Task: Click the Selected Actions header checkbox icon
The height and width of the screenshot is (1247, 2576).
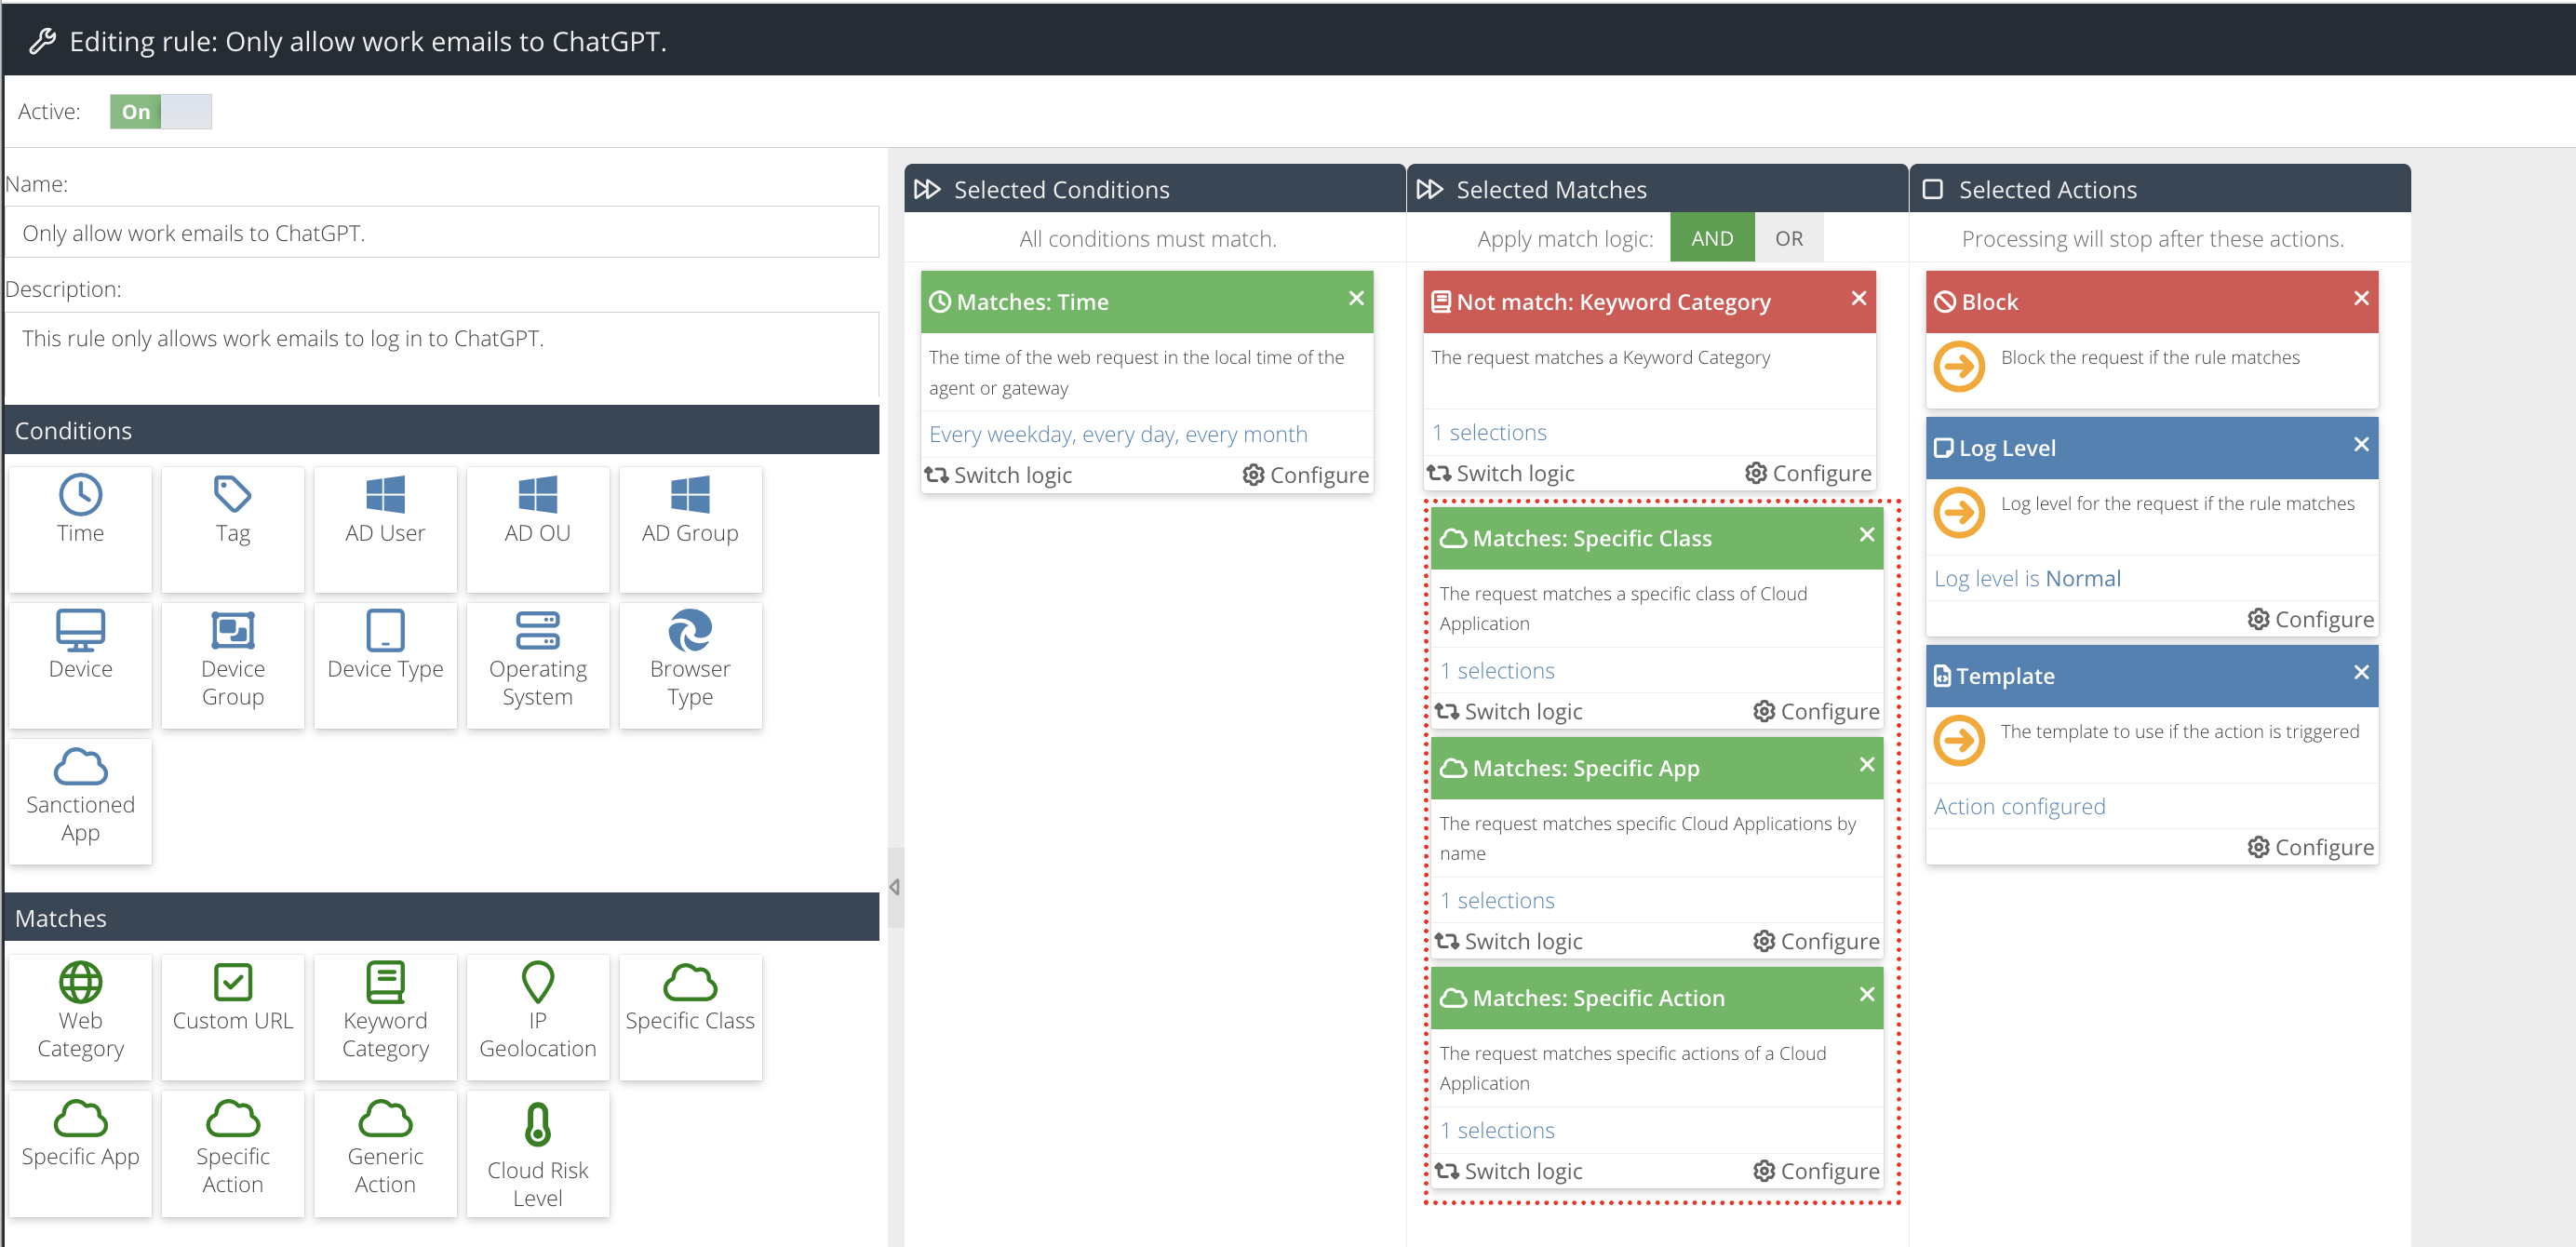Action: [x=1933, y=189]
